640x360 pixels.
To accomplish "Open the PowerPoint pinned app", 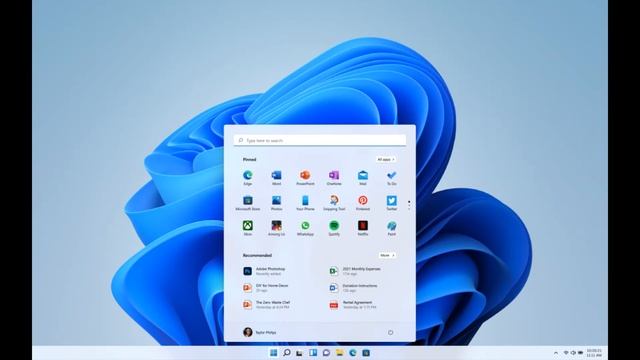I will pos(305,178).
